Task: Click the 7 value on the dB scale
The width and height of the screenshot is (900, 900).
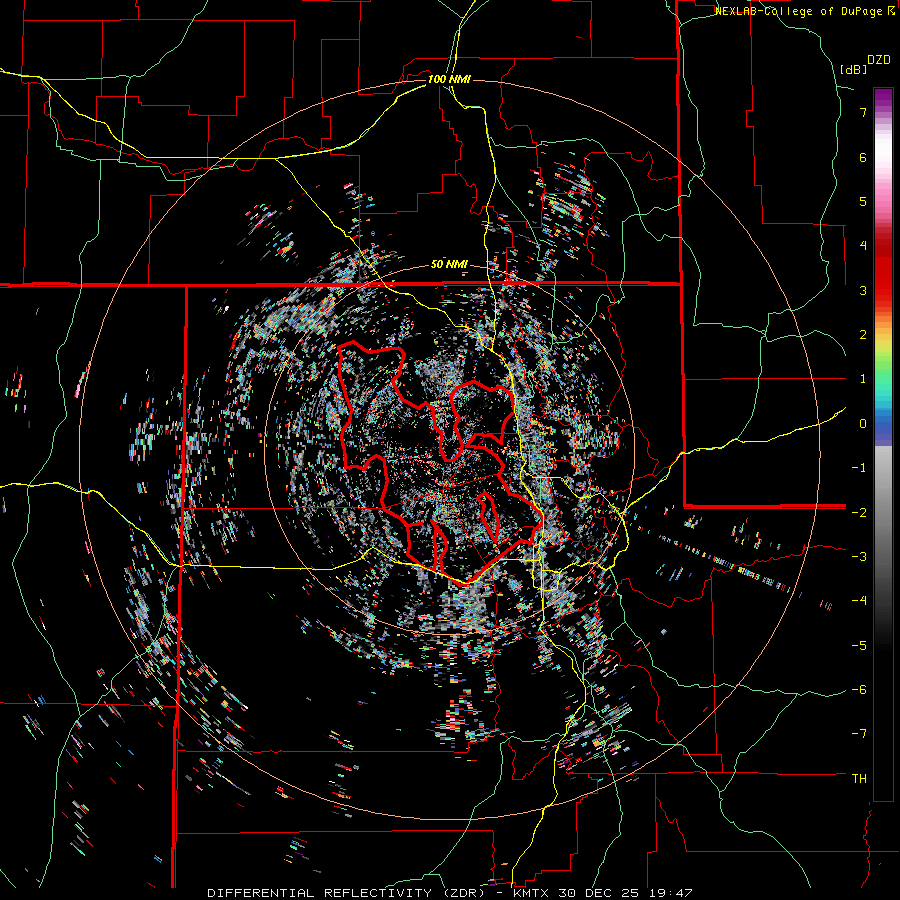Action: (x=863, y=112)
